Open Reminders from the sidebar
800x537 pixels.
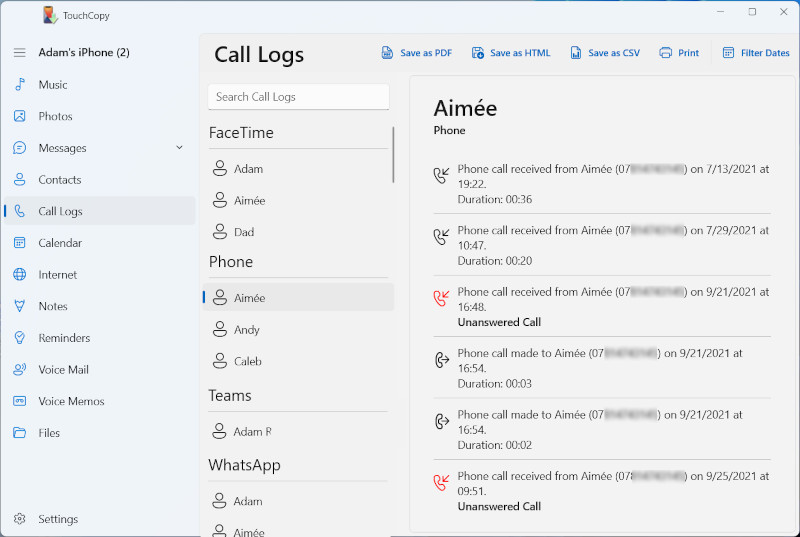click(x=64, y=338)
